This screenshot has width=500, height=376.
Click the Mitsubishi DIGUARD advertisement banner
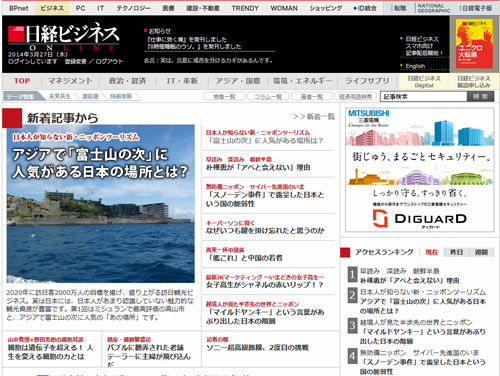419,170
